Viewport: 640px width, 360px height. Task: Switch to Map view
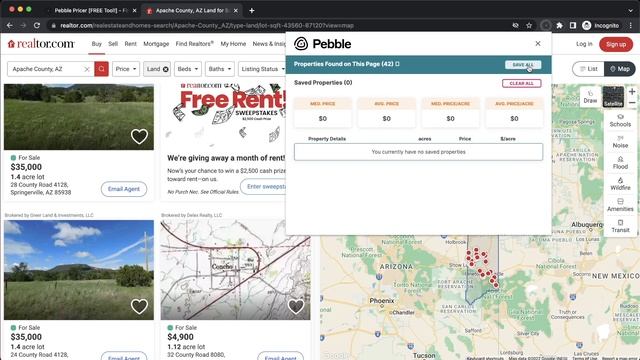click(x=620, y=69)
